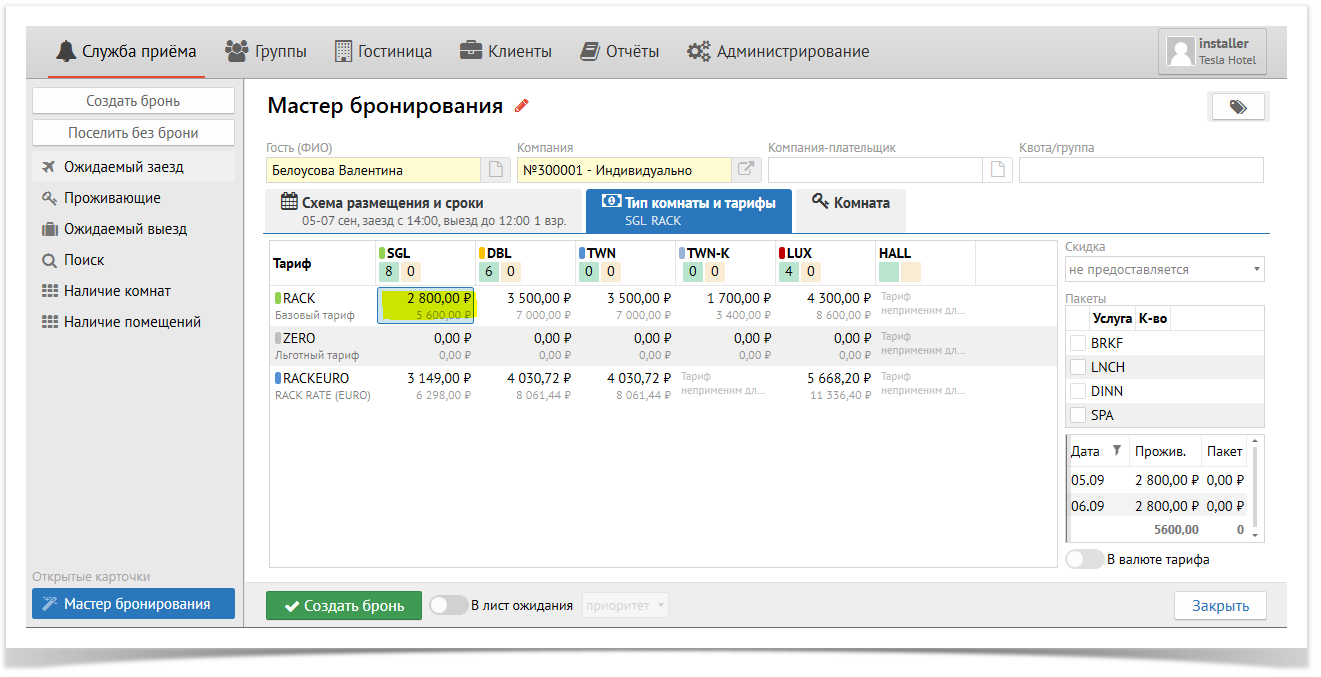Click document icon in Компания-плательщик field
Viewport: 1321px width, 677px height.
coord(997,170)
